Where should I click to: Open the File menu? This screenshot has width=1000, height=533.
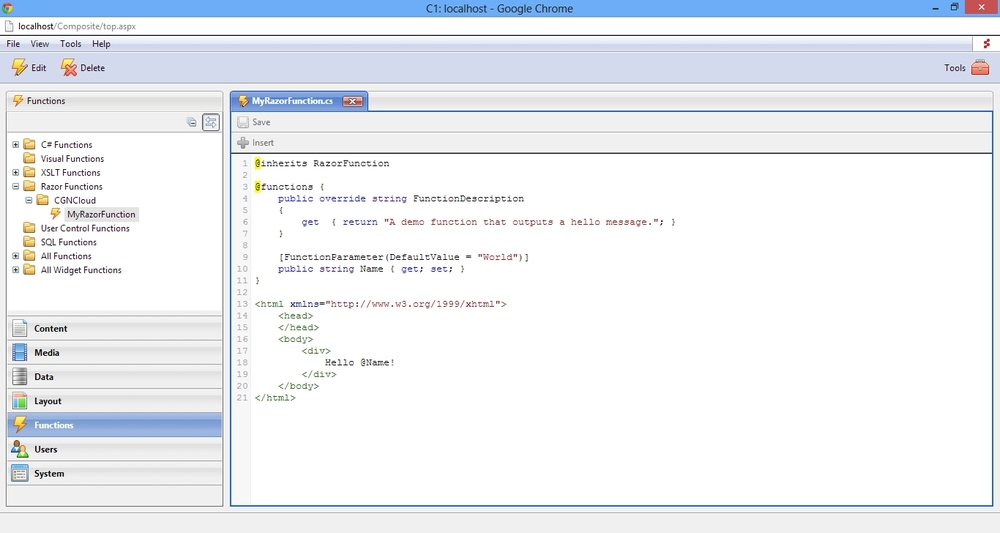(x=13, y=44)
